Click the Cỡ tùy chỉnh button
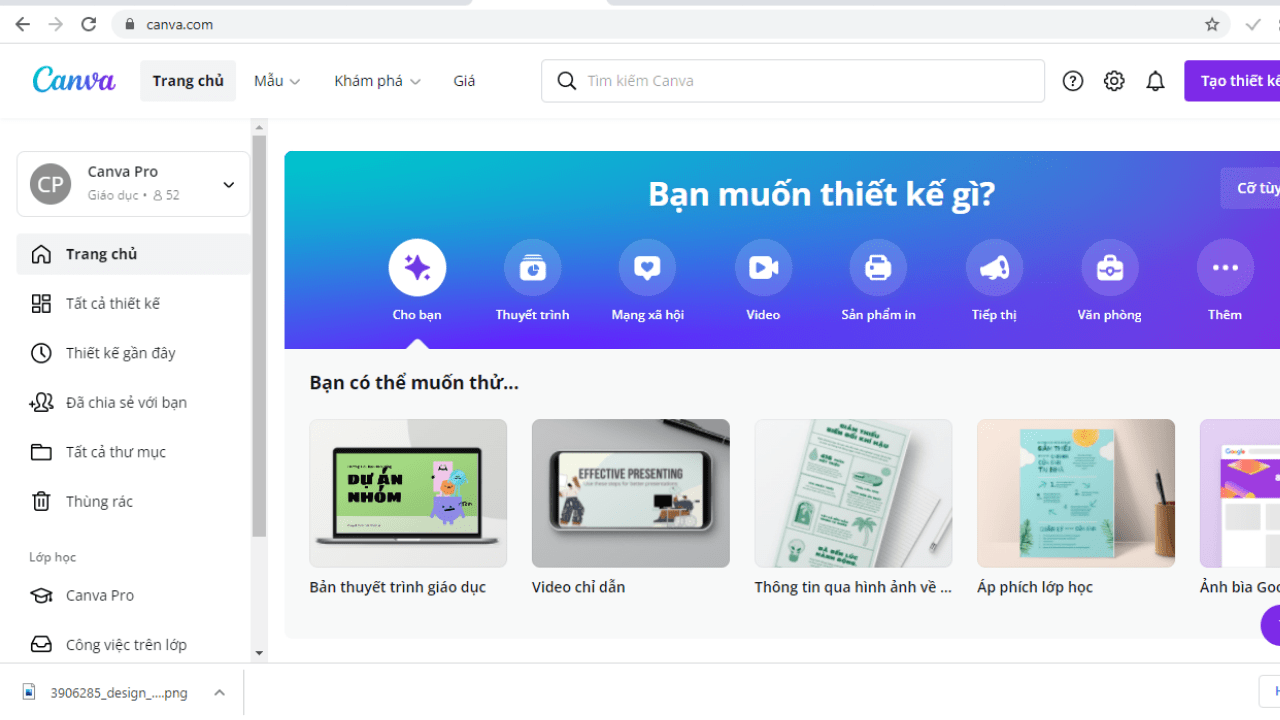This screenshot has width=1280, height=720. [x=1250, y=188]
